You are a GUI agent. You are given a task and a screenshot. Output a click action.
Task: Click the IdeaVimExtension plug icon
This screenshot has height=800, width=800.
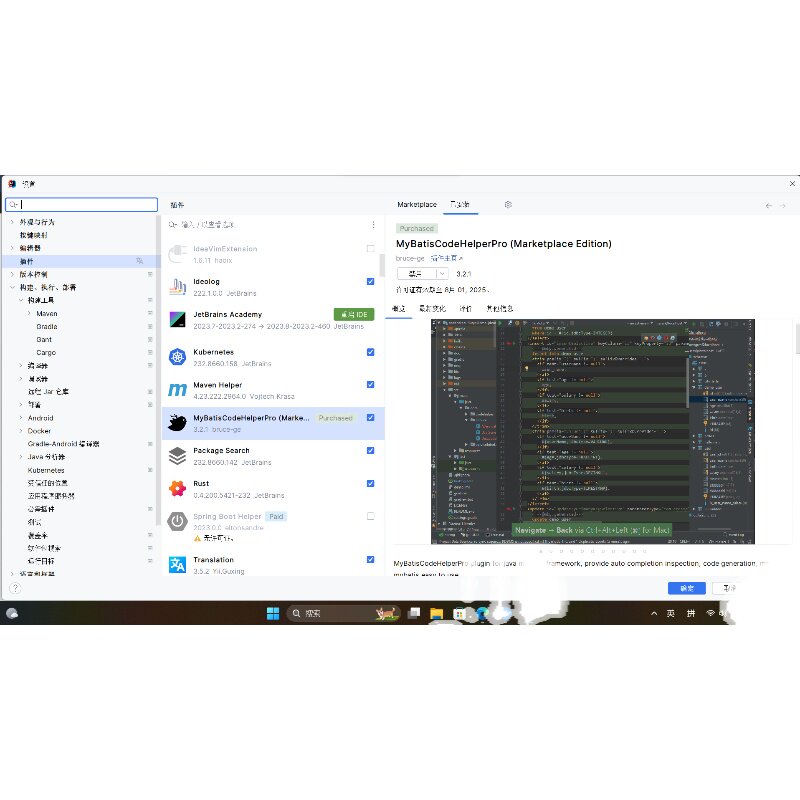(177, 254)
